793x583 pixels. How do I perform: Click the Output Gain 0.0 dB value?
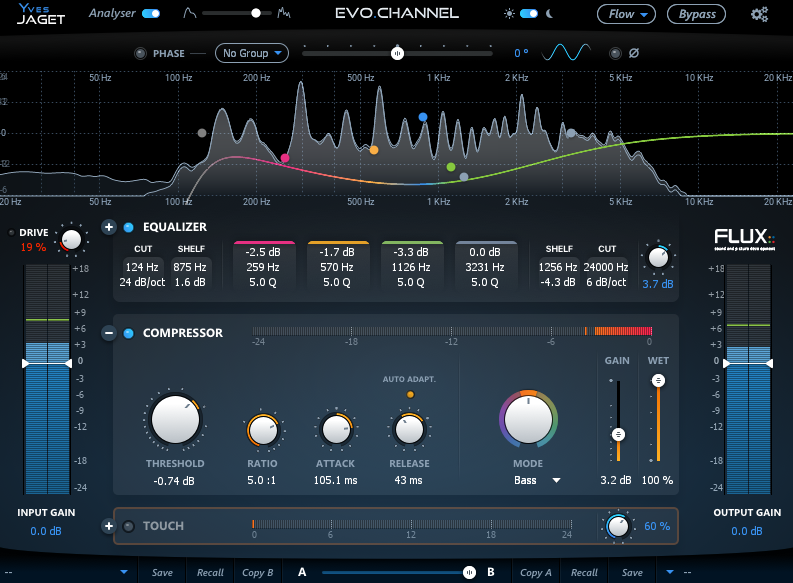coord(746,531)
